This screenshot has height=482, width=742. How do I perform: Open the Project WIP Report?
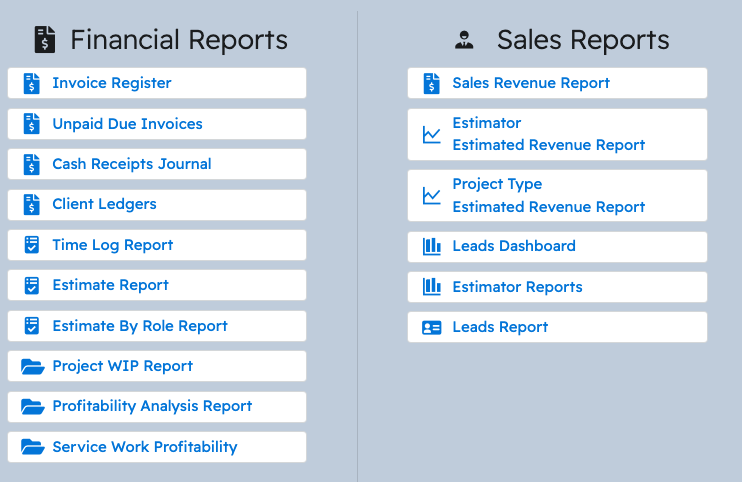[157, 366]
